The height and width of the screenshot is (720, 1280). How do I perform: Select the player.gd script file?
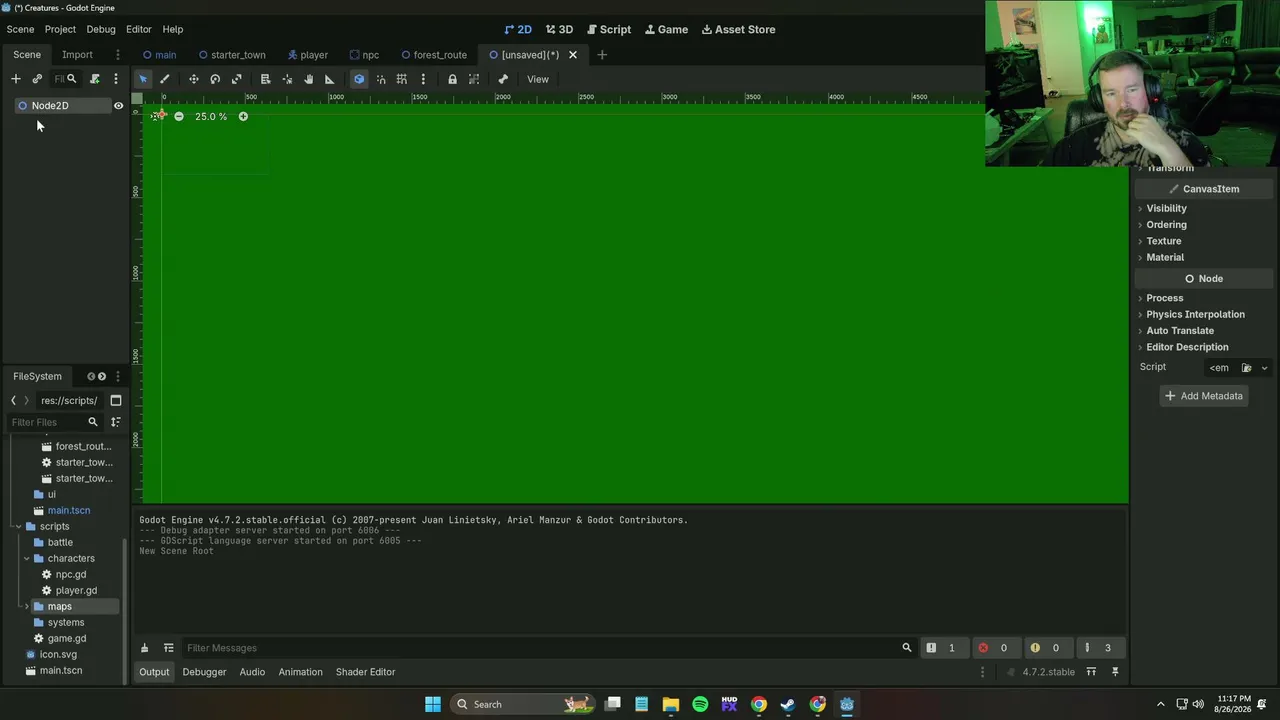[x=76, y=591]
